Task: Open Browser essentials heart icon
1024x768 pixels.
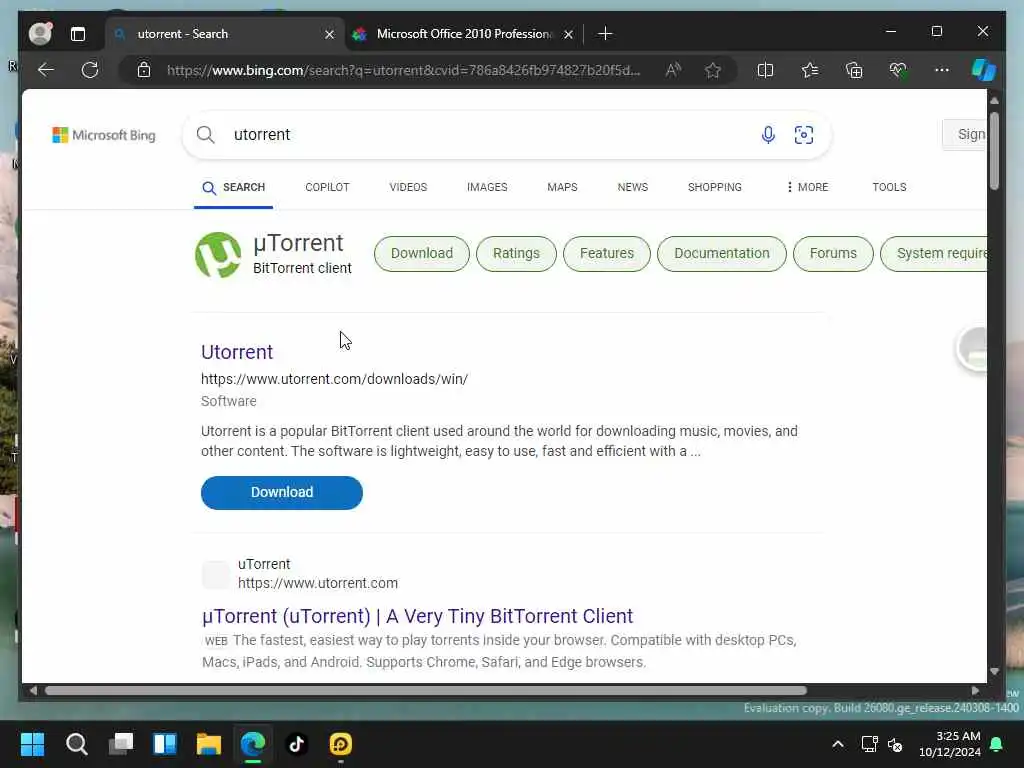Action: point(898,70)
